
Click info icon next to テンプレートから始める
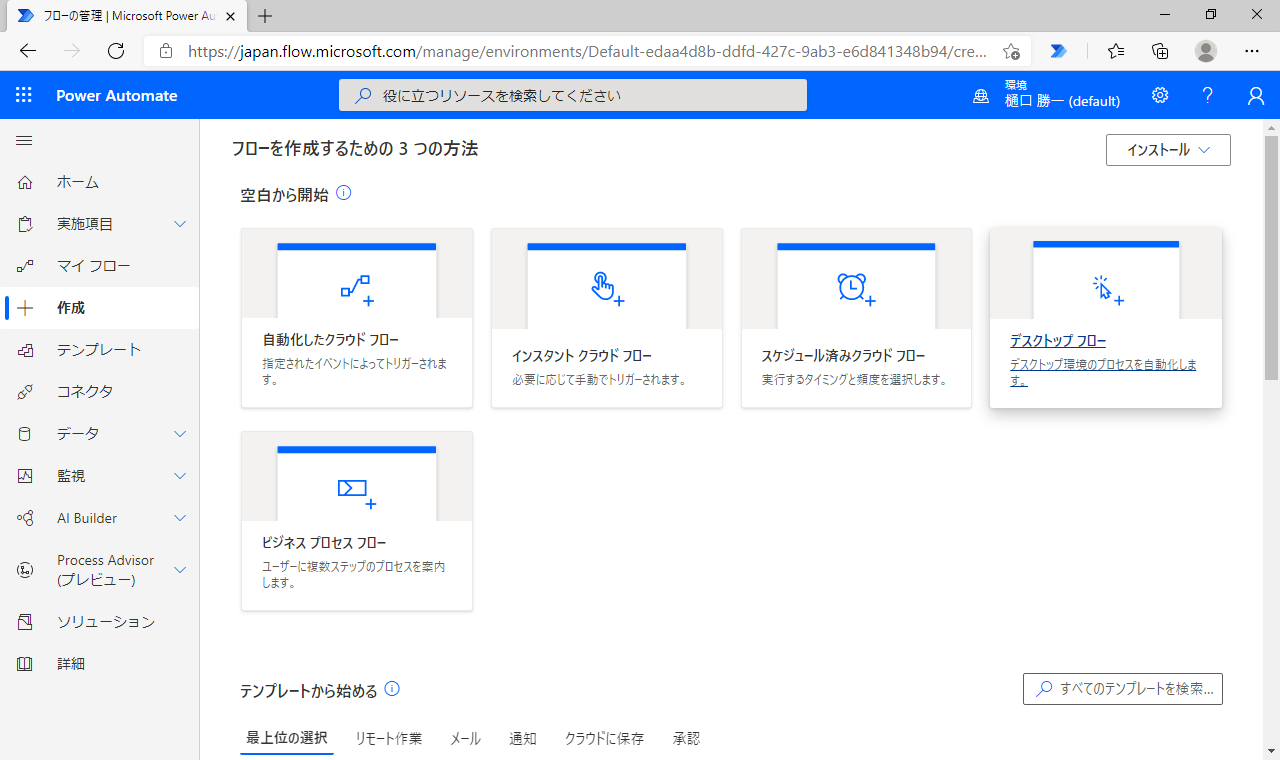point(392,689)
